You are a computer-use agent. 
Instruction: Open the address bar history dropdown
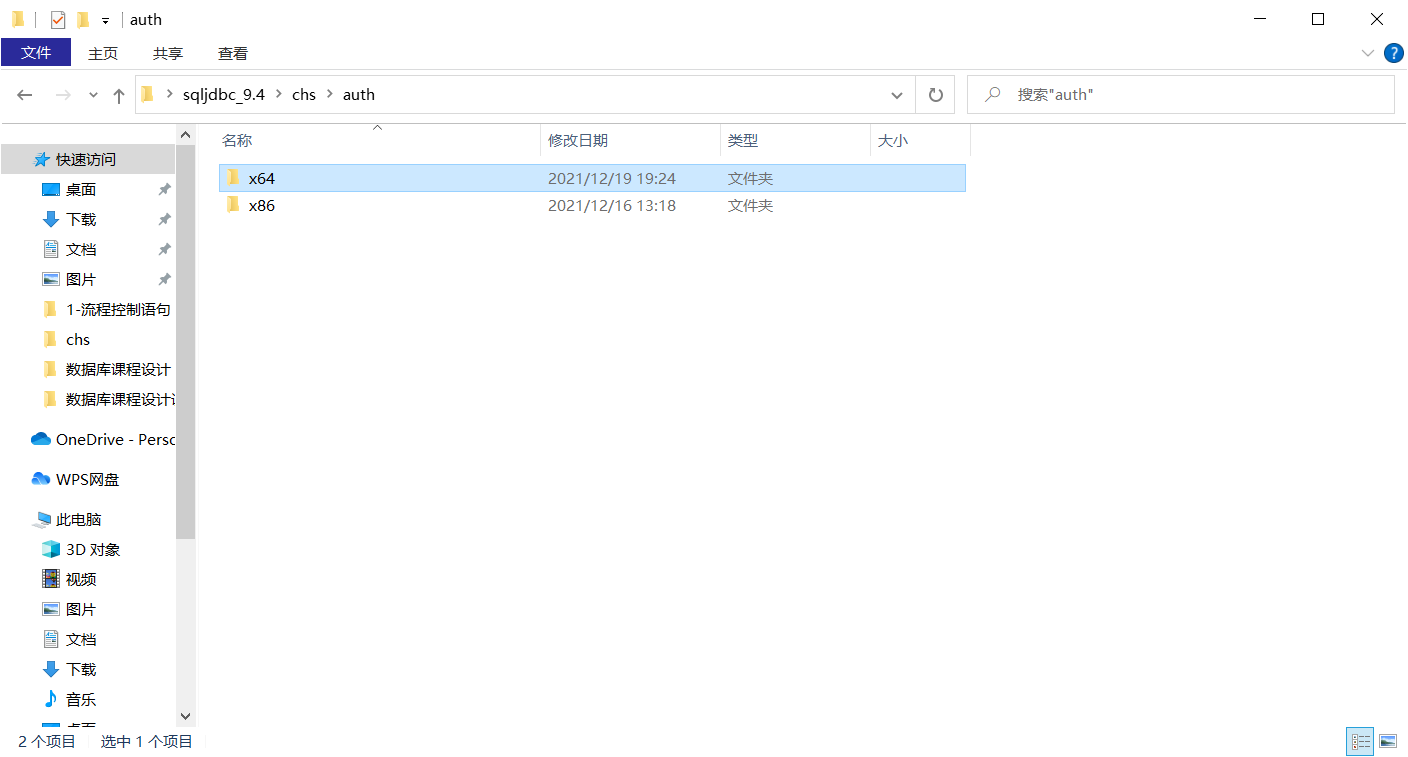[x=897, y=95]
